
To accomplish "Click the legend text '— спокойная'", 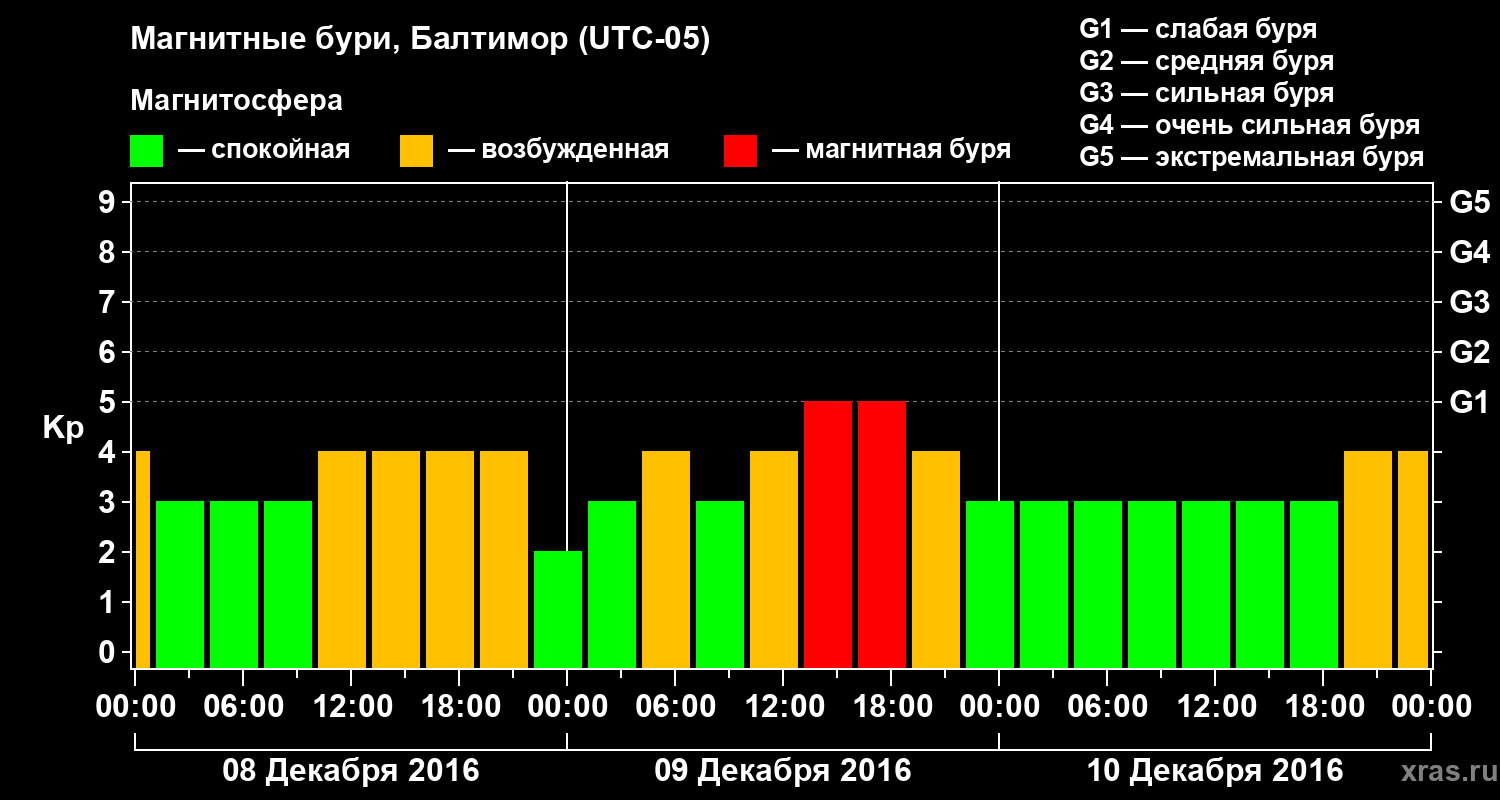I will point(264,150).
